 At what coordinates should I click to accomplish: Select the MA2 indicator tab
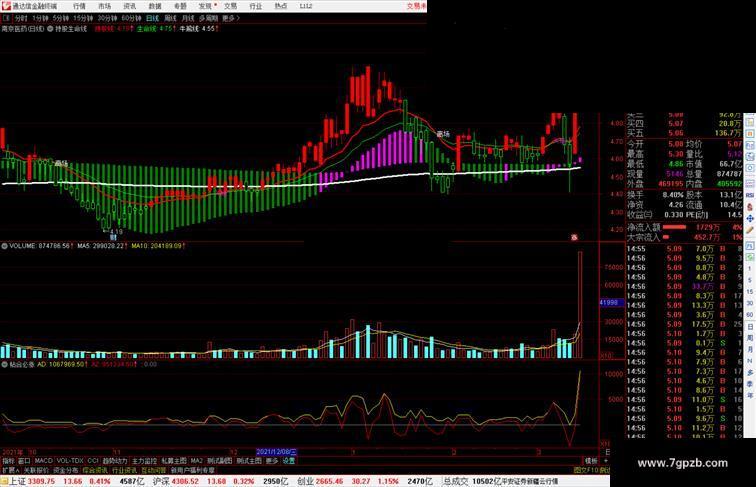tap(196, 461)
